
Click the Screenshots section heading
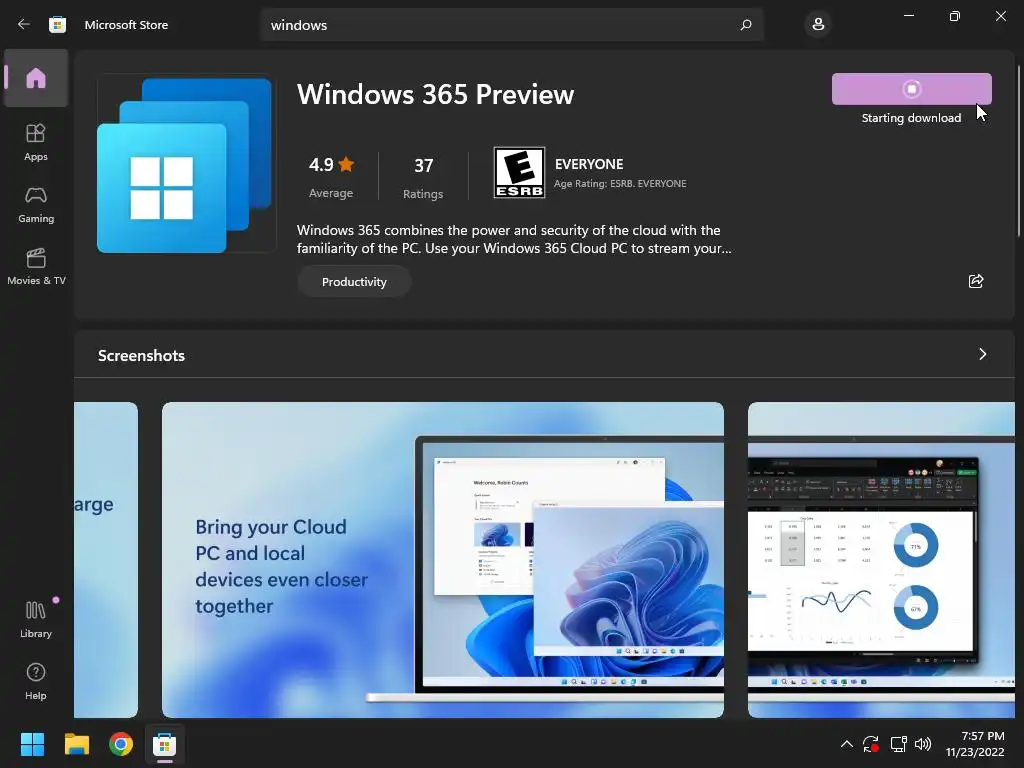coord(141,355)
